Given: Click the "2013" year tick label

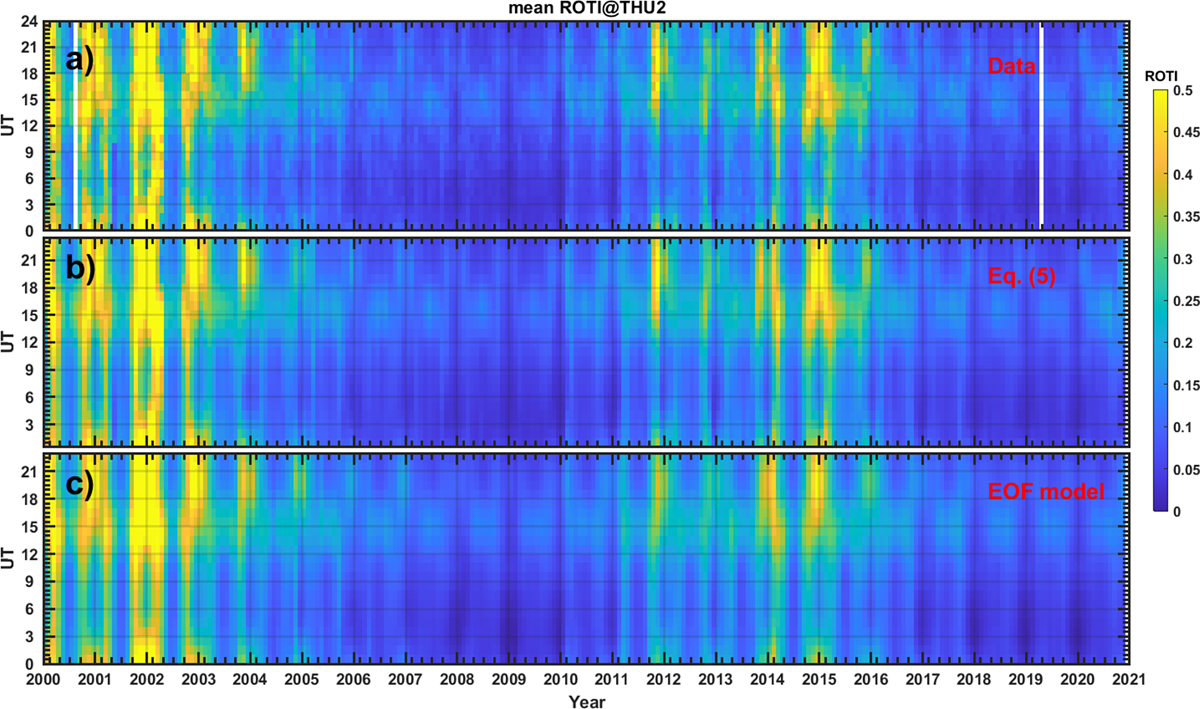Looking at the screenshot, I should [x=715, y=681].
